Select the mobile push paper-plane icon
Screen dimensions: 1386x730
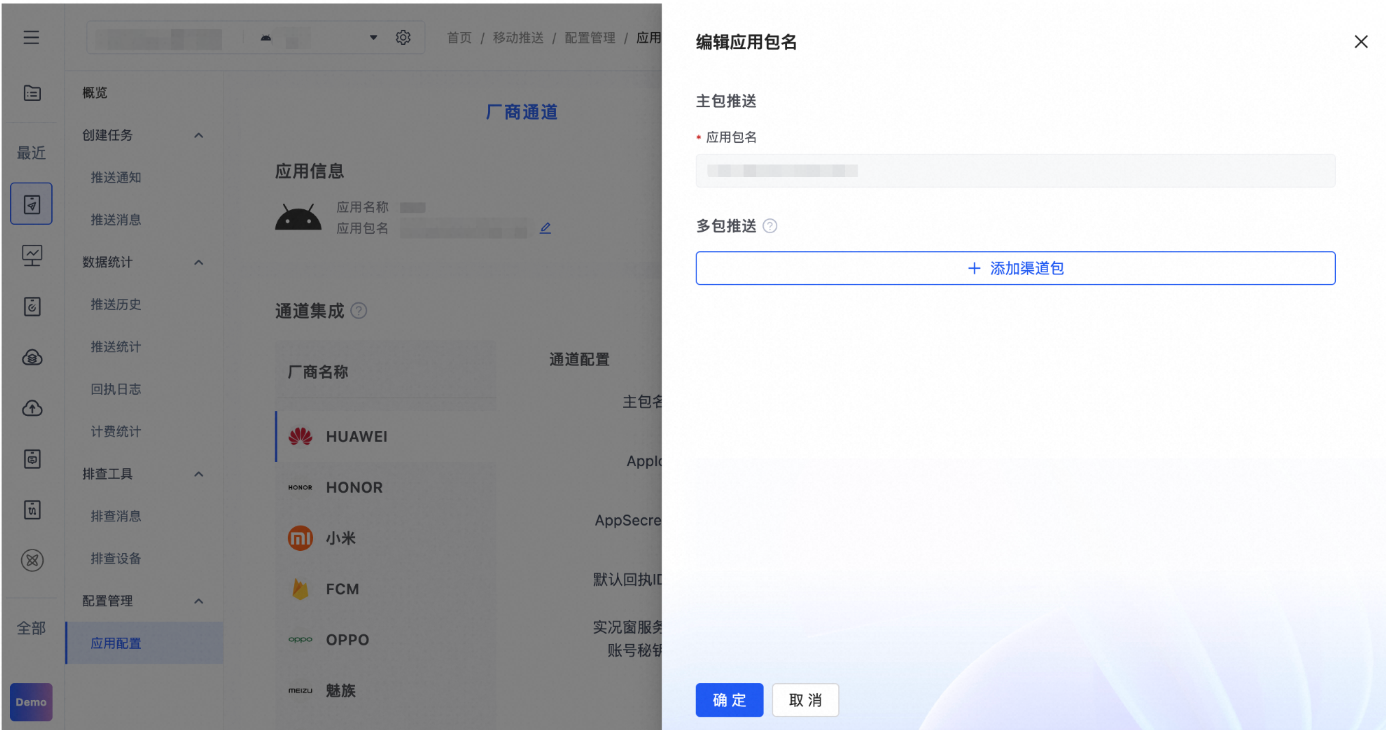[32, 204]
